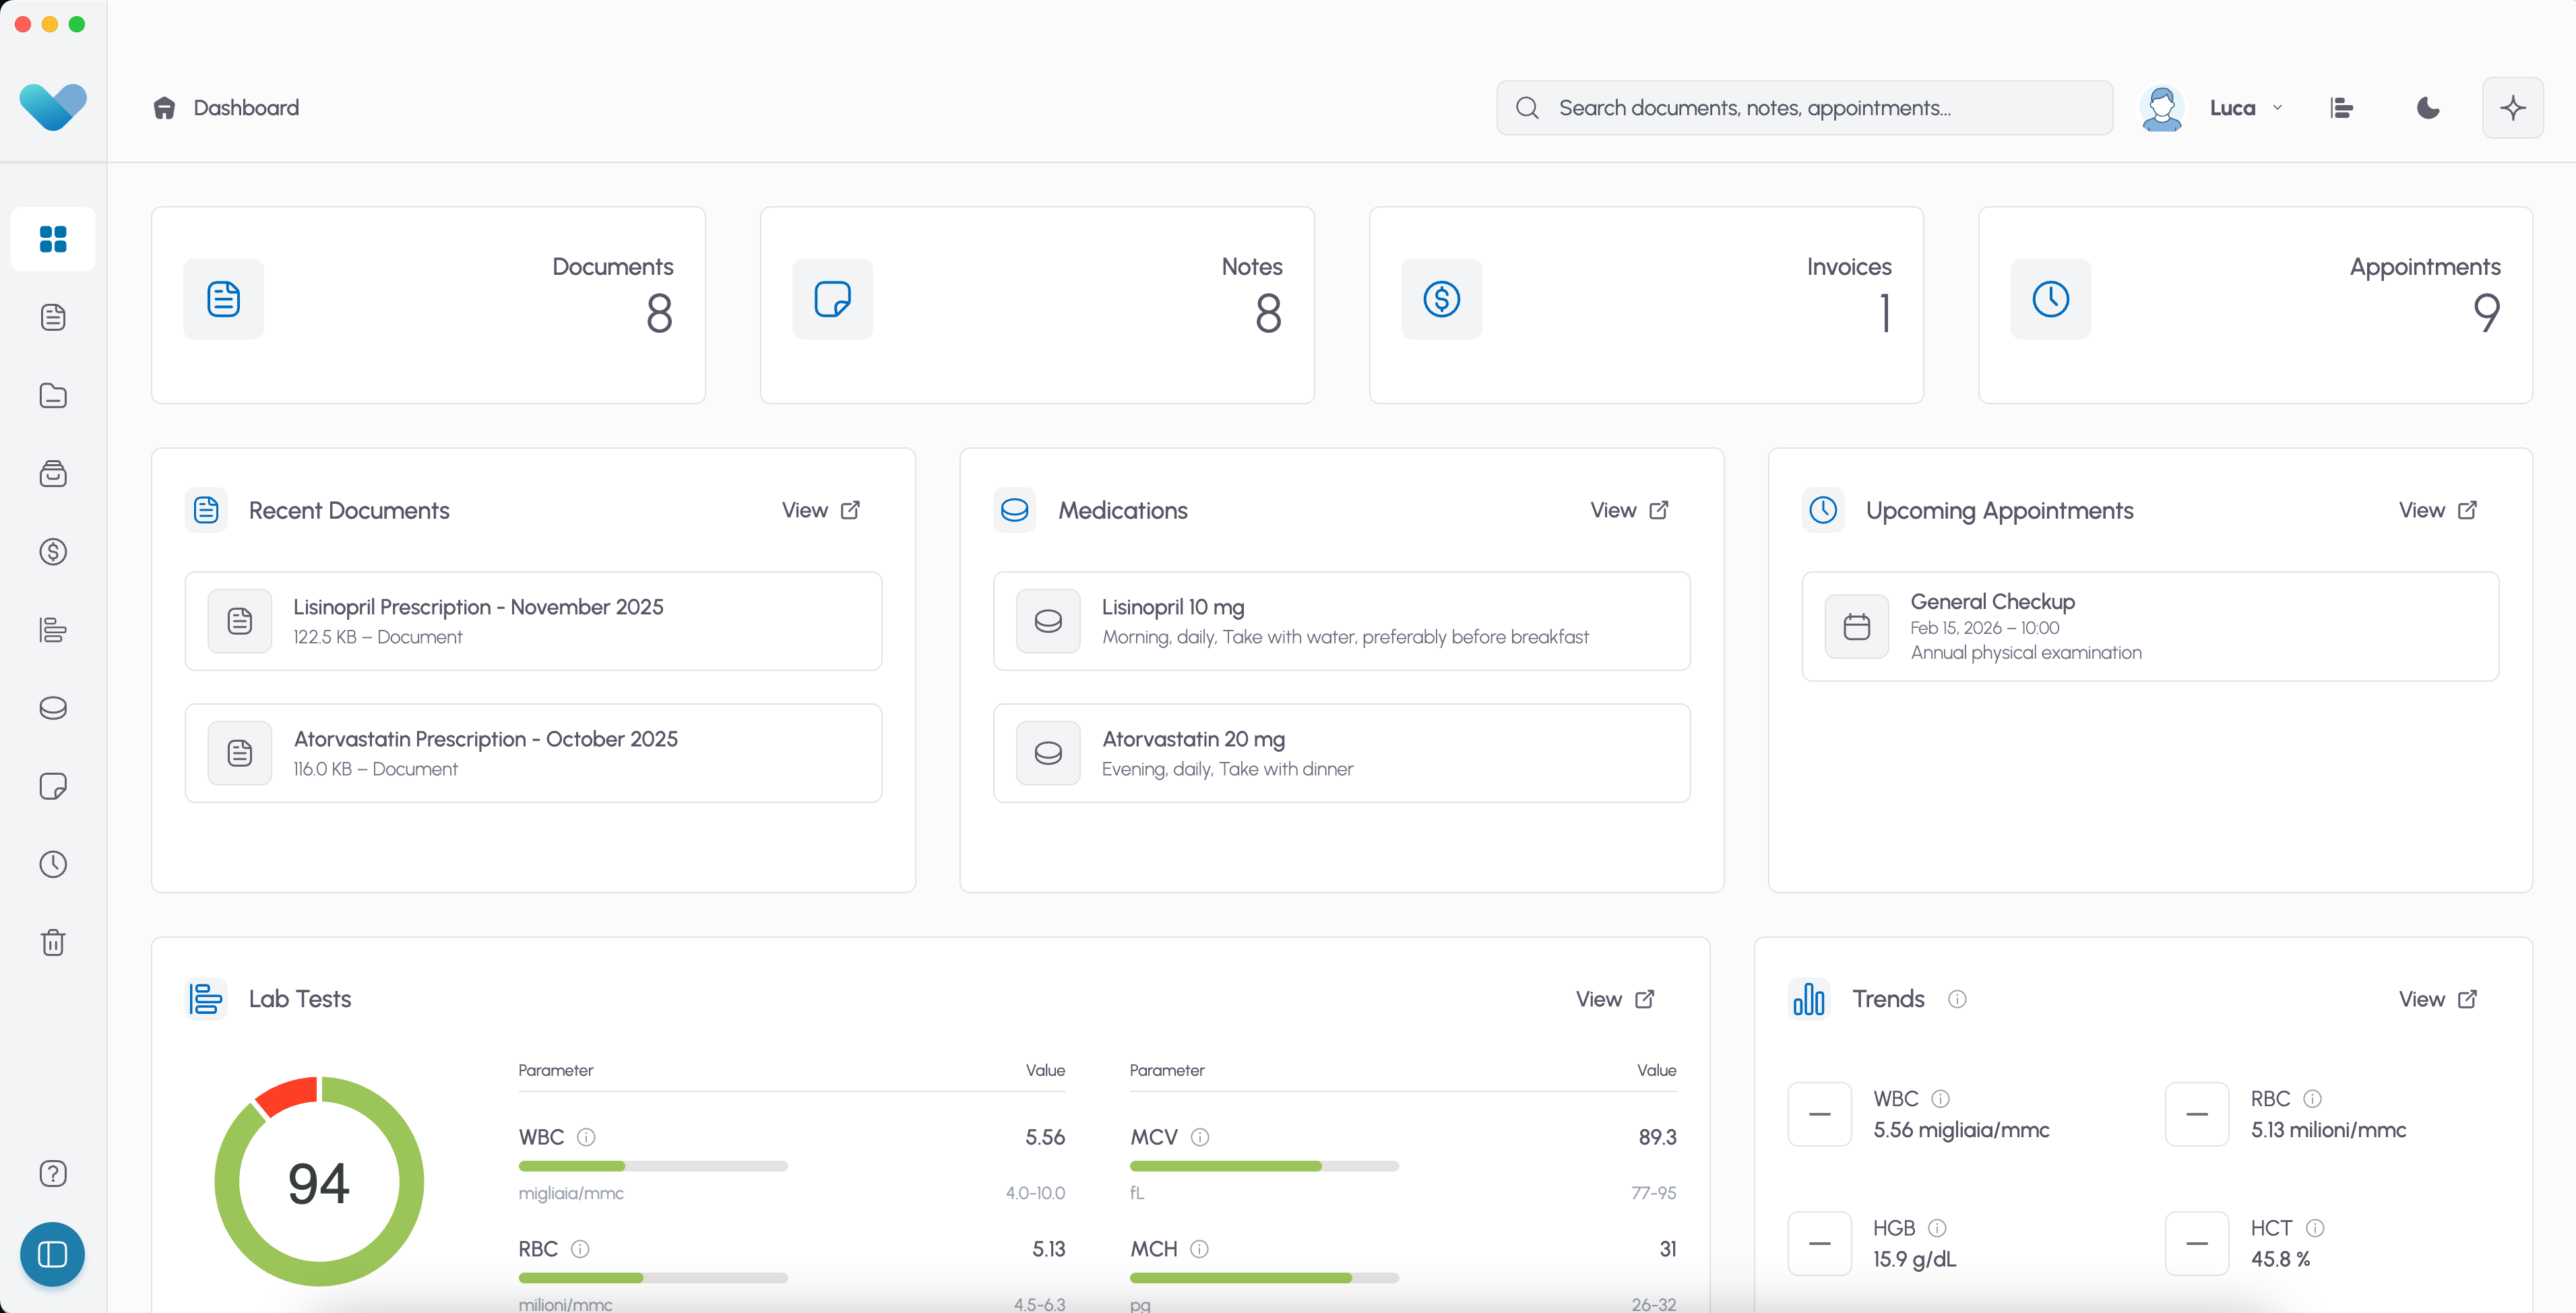
Task: Collapse the HGB entry in Trends
Action: tap(1819, 1243)
